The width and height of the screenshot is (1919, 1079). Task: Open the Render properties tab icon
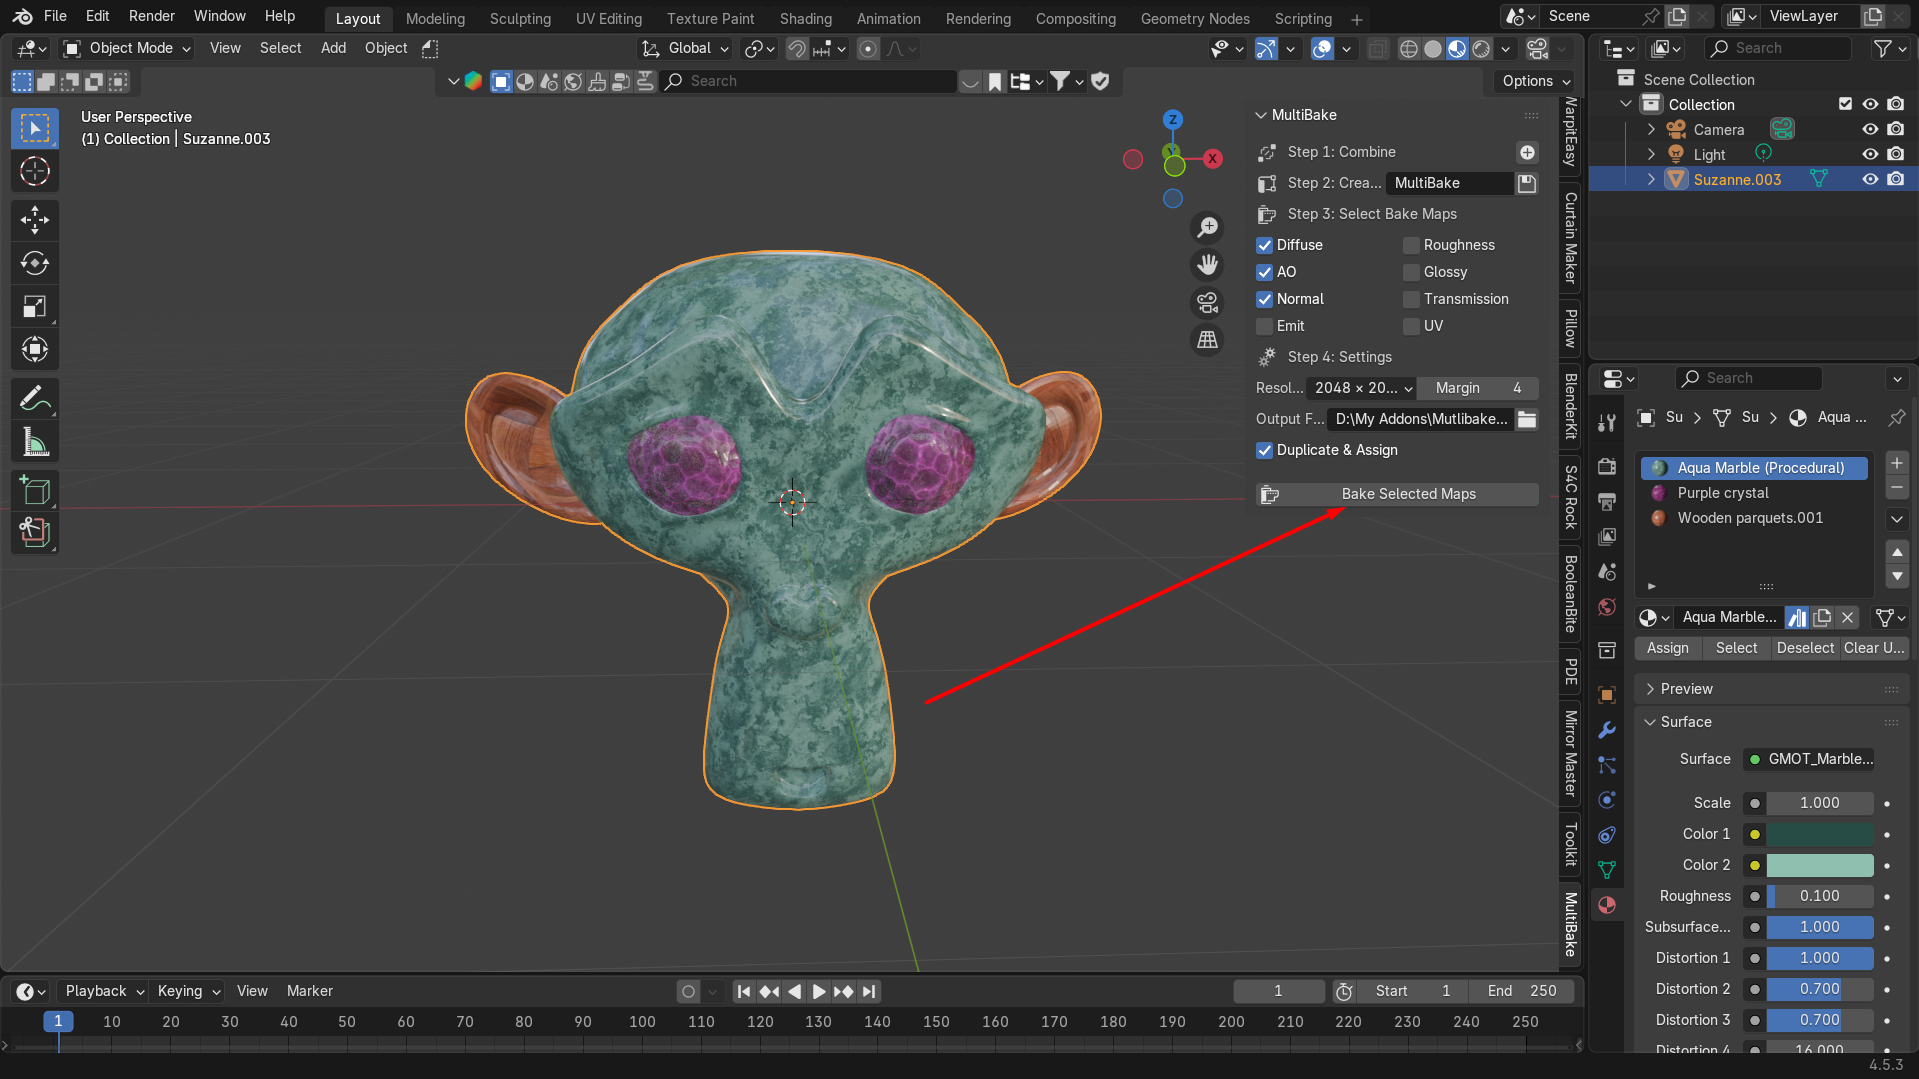click(1607, 467)
